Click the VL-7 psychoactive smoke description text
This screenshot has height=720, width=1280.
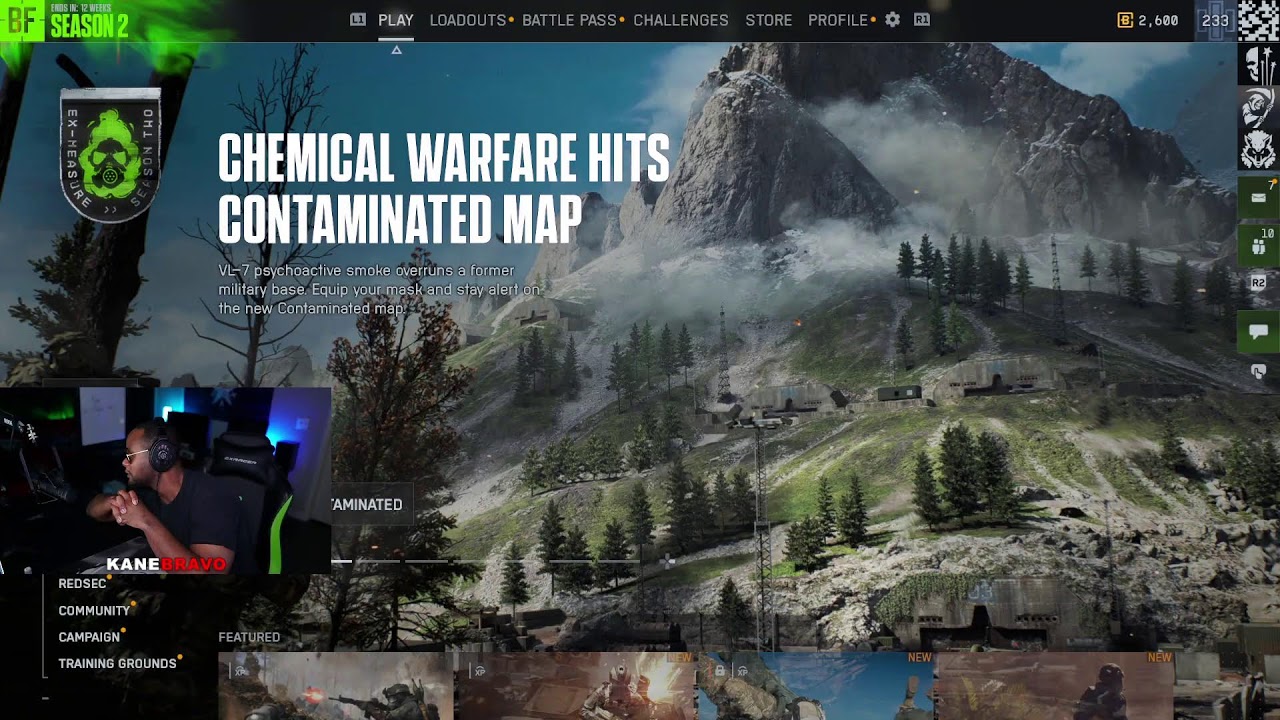380,290
